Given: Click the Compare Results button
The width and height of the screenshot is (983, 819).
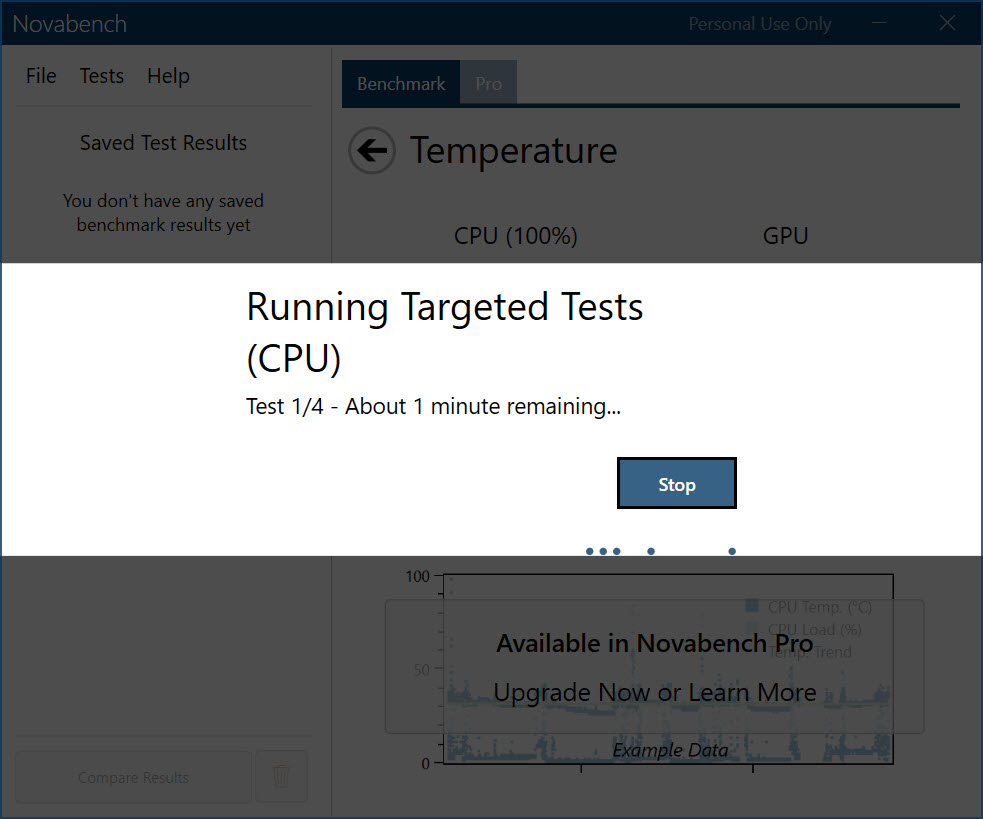Looking at the screenshot, I should [133, 777].
